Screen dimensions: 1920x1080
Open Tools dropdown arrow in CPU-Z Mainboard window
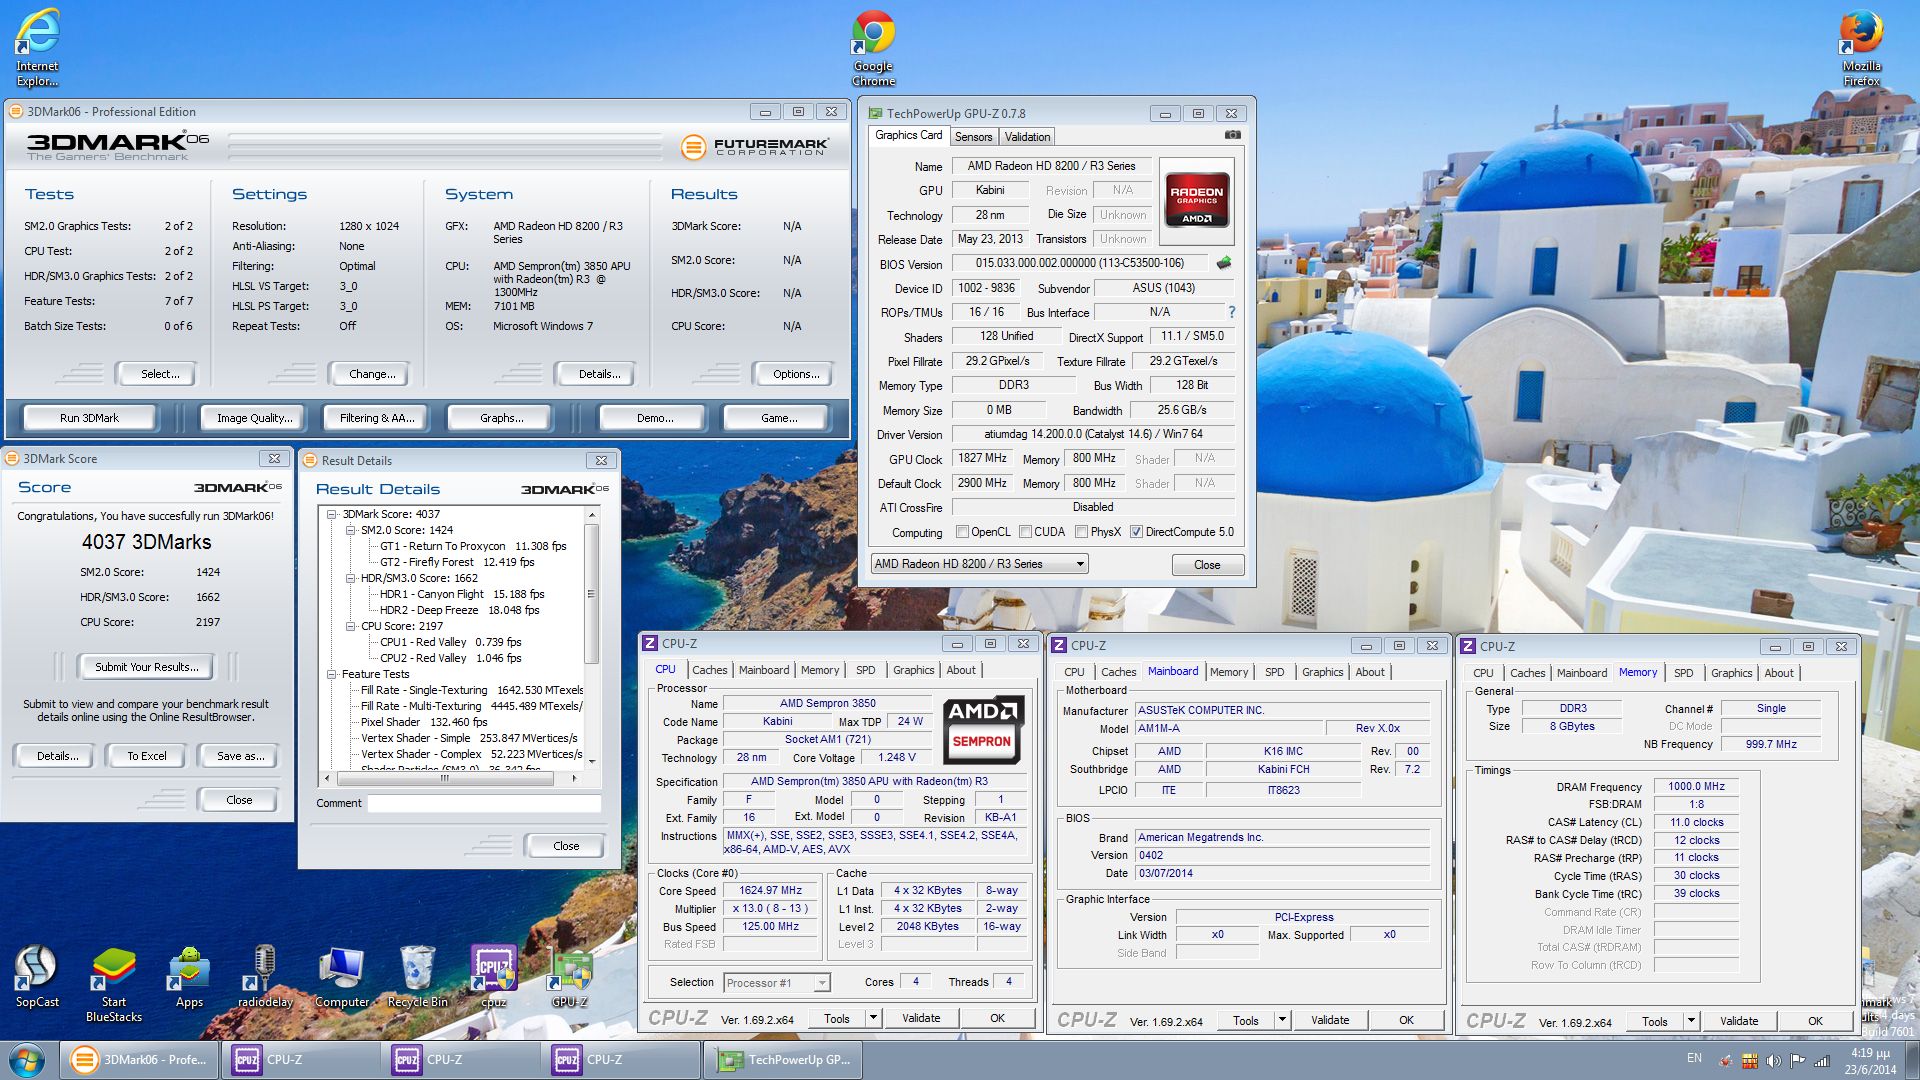click(x=1282, y=1020)
